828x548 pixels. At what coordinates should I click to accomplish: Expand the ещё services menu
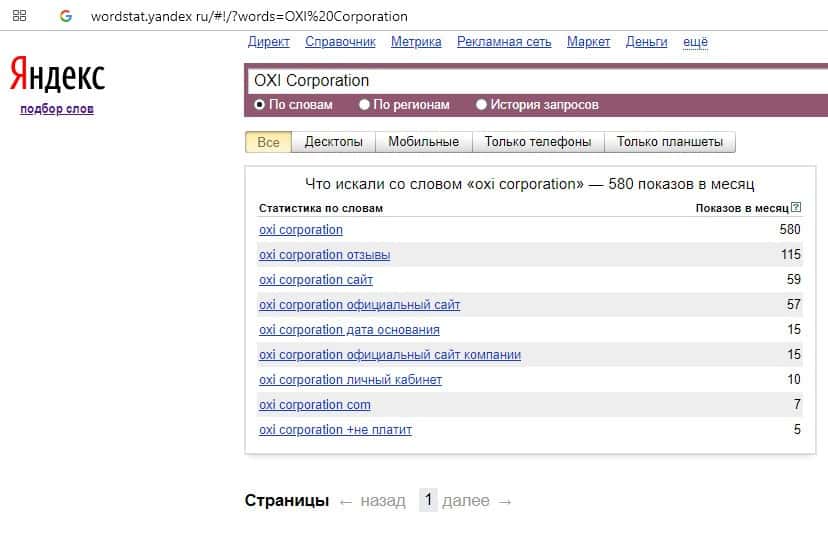pyautogui.click(x=695, y=42)
